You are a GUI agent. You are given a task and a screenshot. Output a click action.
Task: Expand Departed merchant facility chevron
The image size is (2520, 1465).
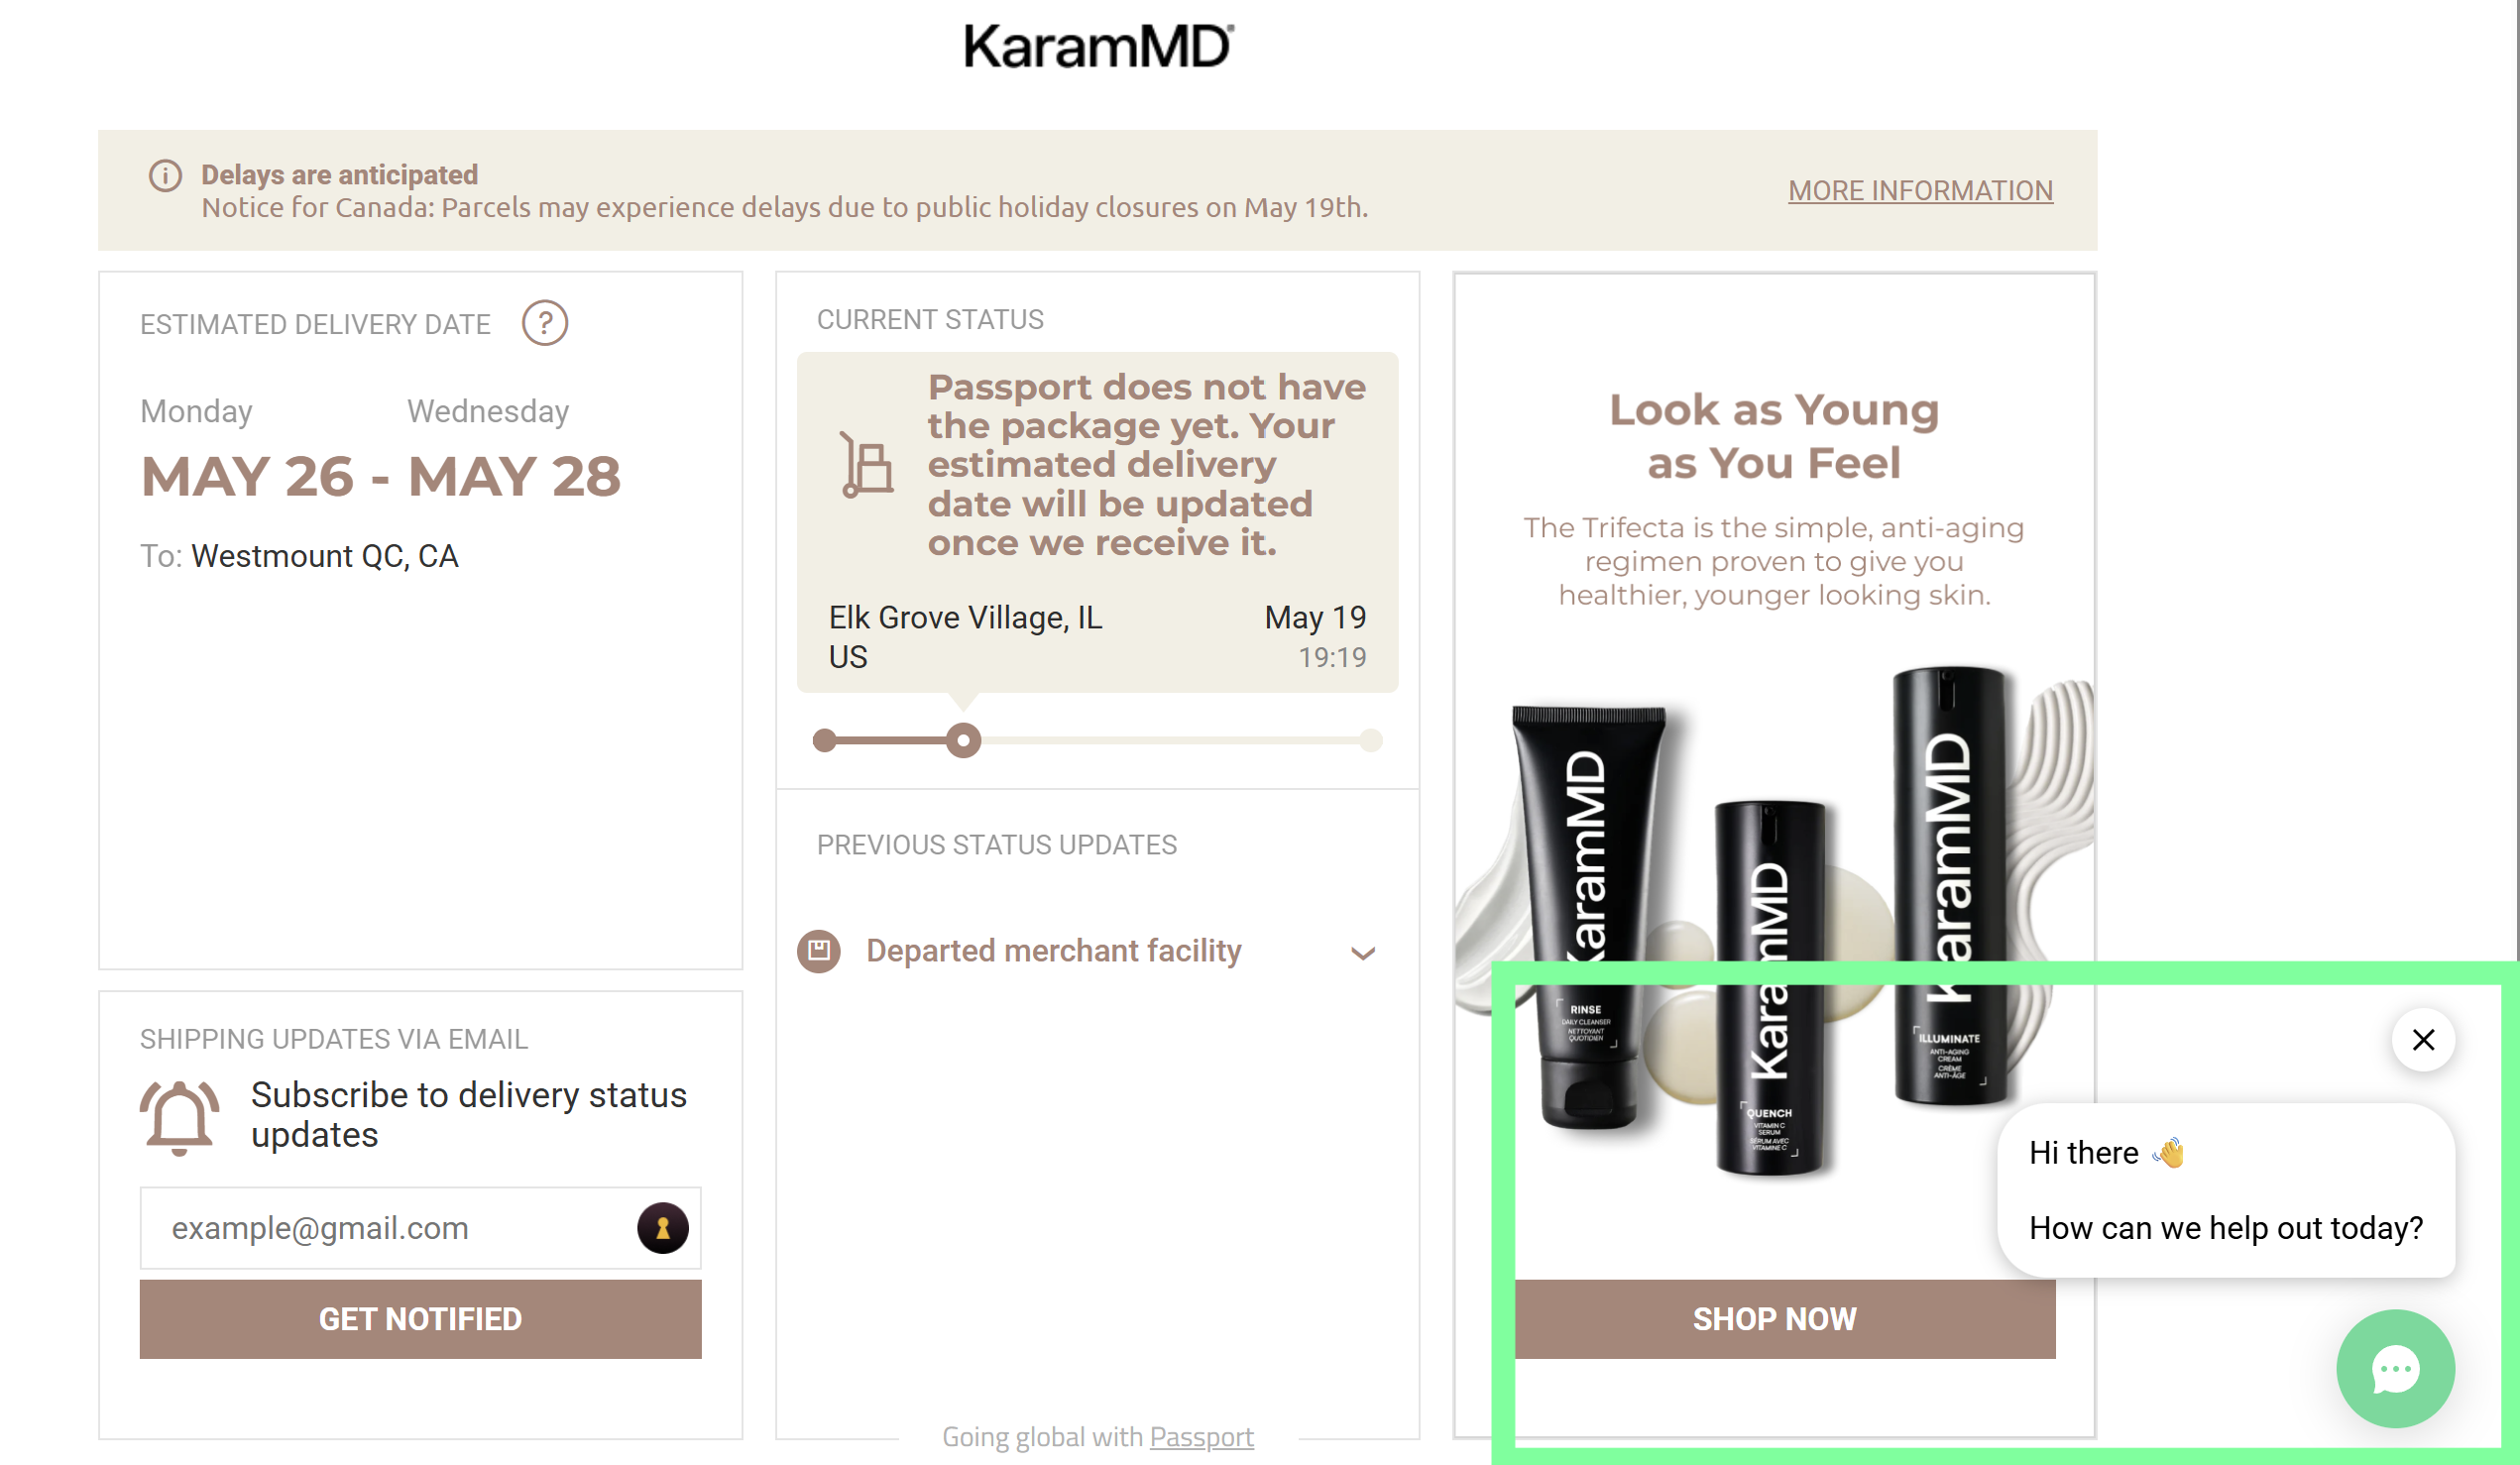click(1363, 953)
